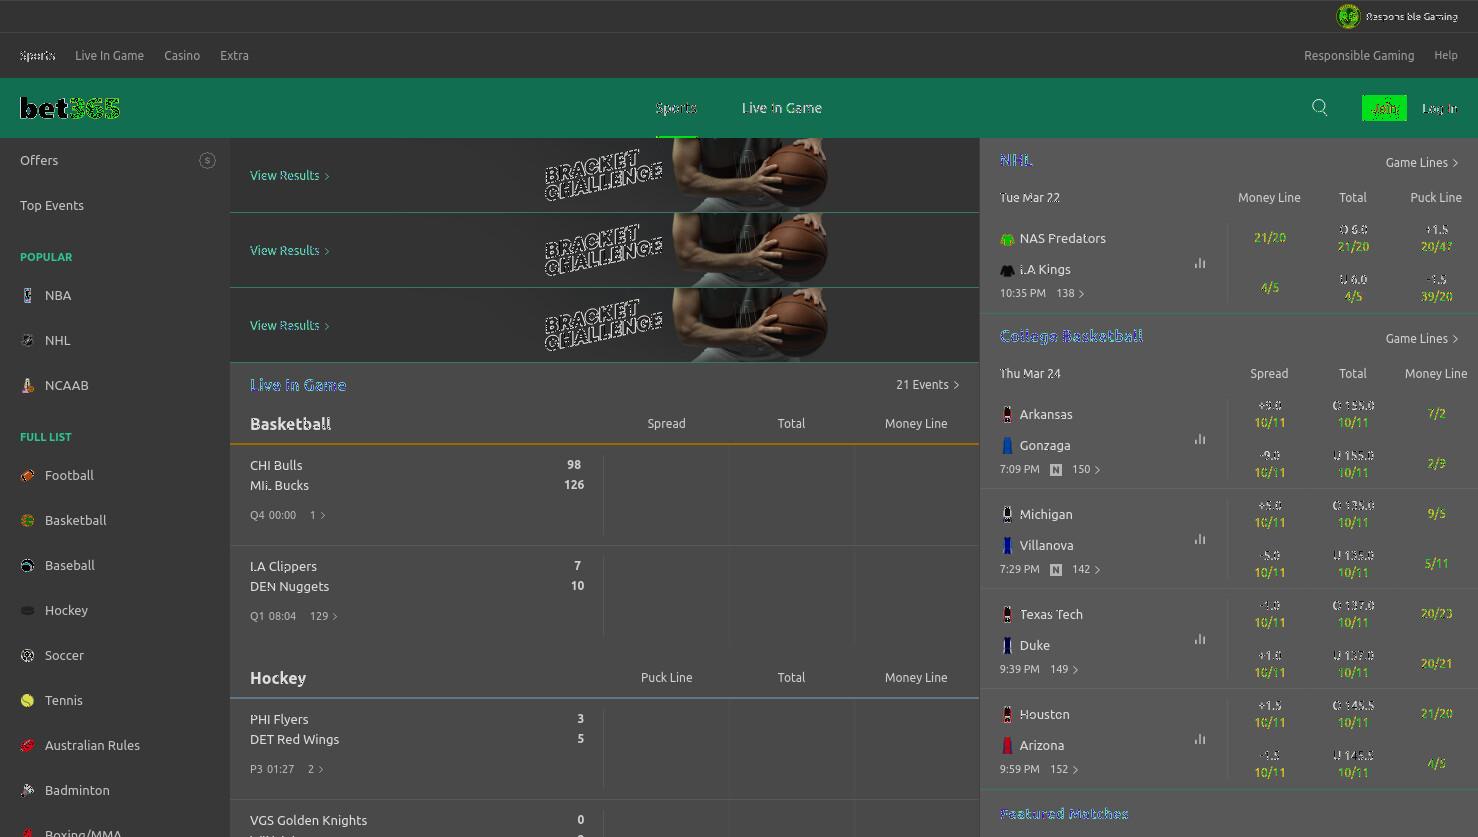Select the NCAAB sidebar icon
Screen dimensions: 1478x837
(27, 385)
